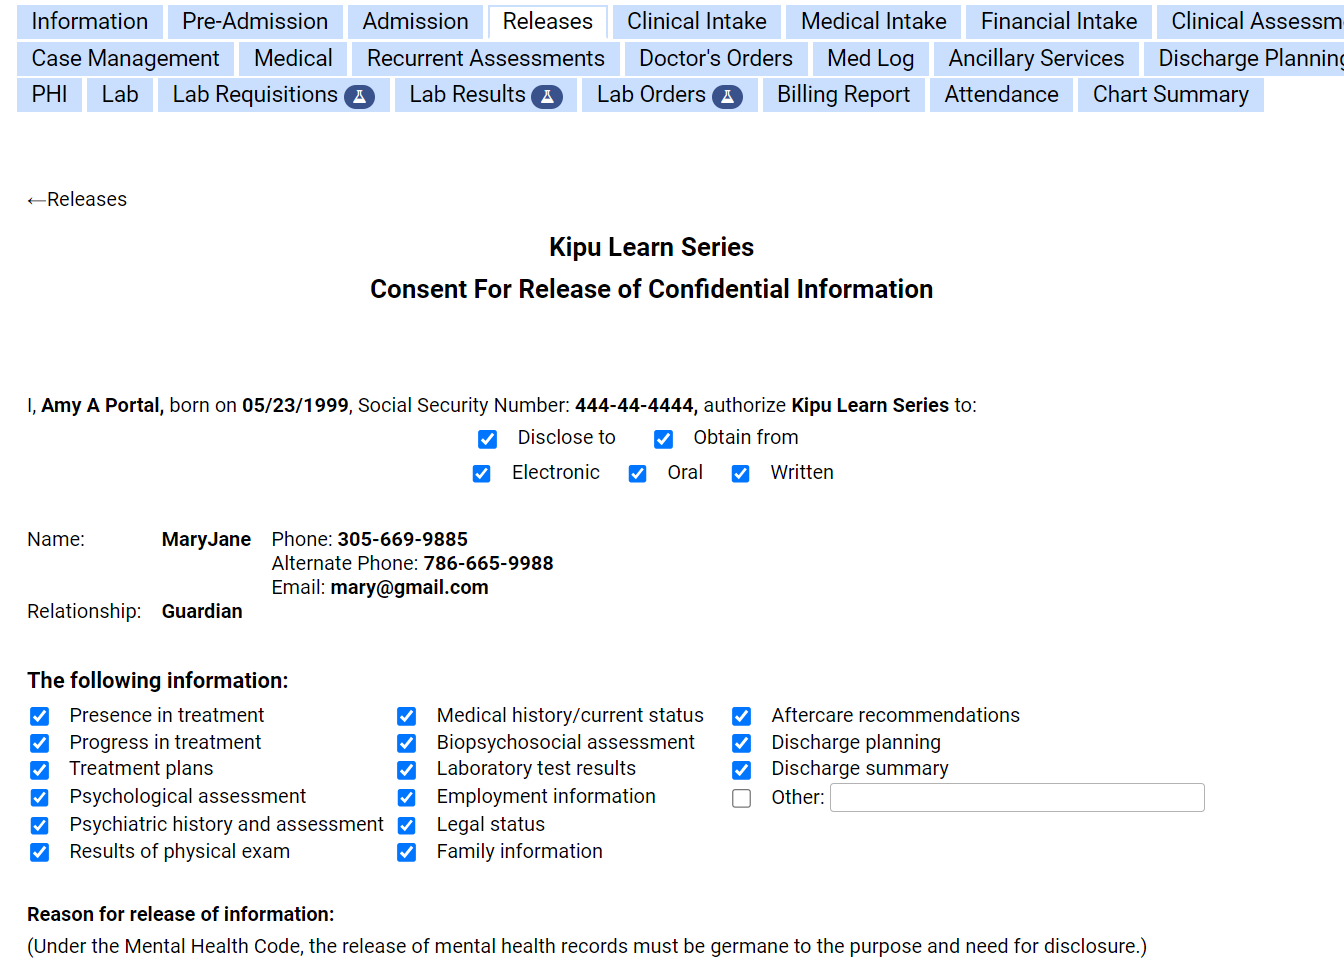The image size is (1344, 970).
Task: Deselect Discharge summary checkbox
Action: click(x=741, y=770)
